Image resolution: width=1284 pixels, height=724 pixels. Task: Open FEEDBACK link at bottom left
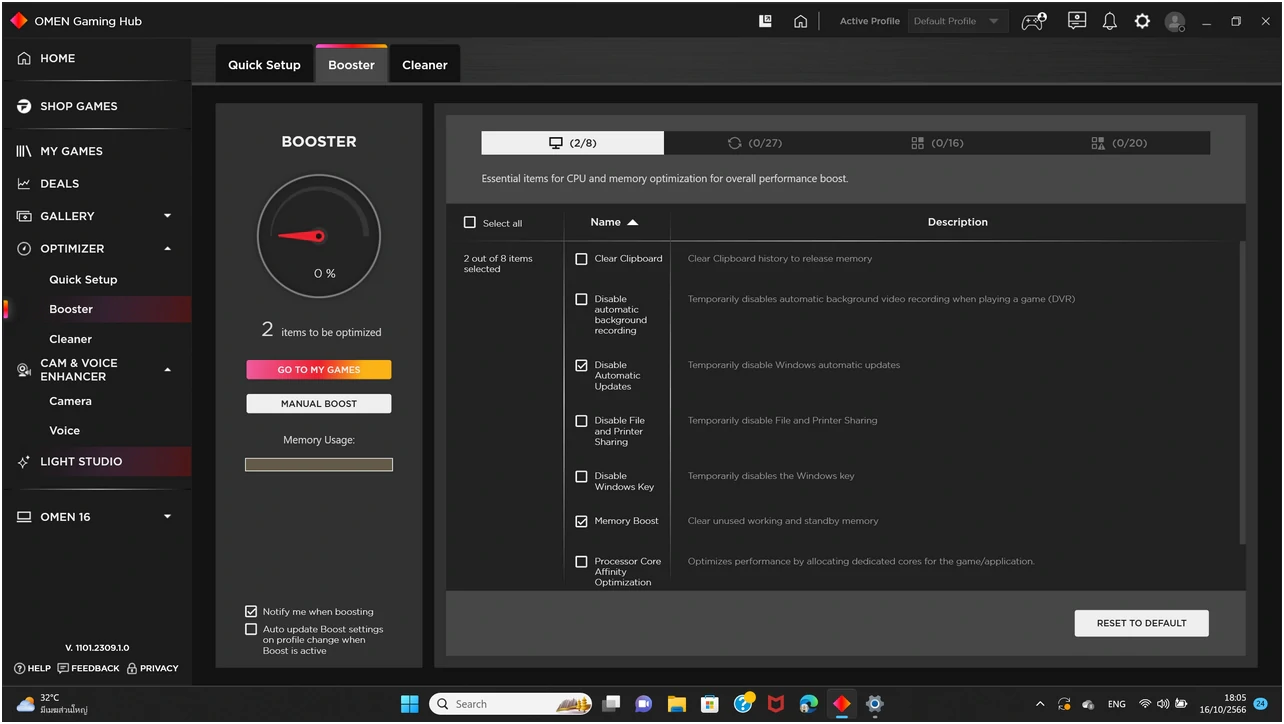pyautogui.click(x=89, y=668)
